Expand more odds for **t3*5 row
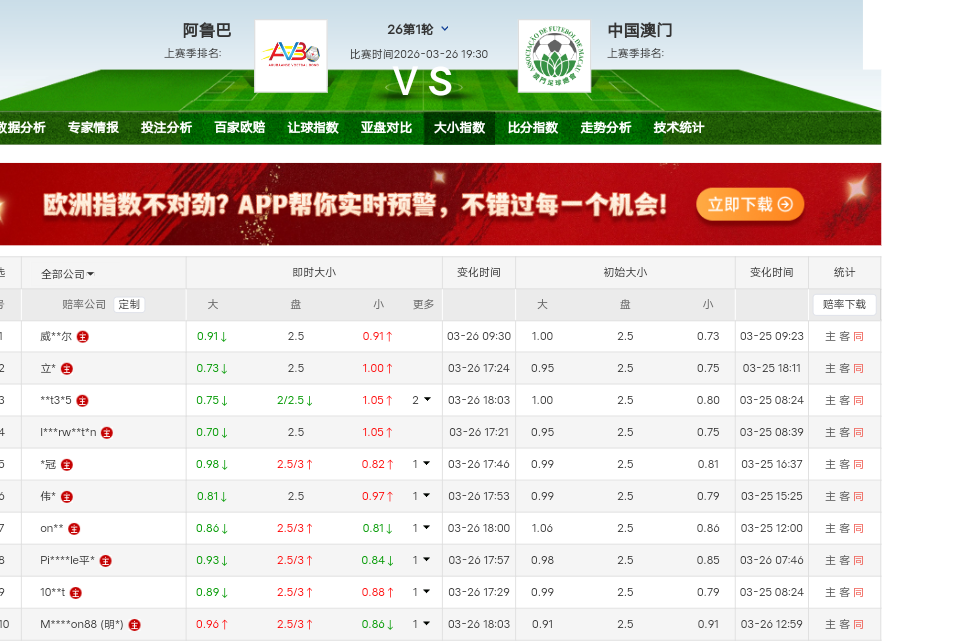This screenshot has height=641, width=957. click(422, 400)
